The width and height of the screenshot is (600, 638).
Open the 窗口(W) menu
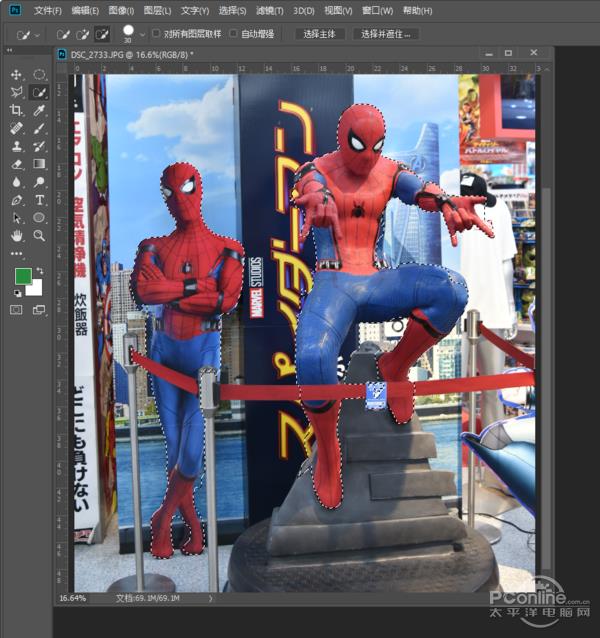click(x=377, y=11)
